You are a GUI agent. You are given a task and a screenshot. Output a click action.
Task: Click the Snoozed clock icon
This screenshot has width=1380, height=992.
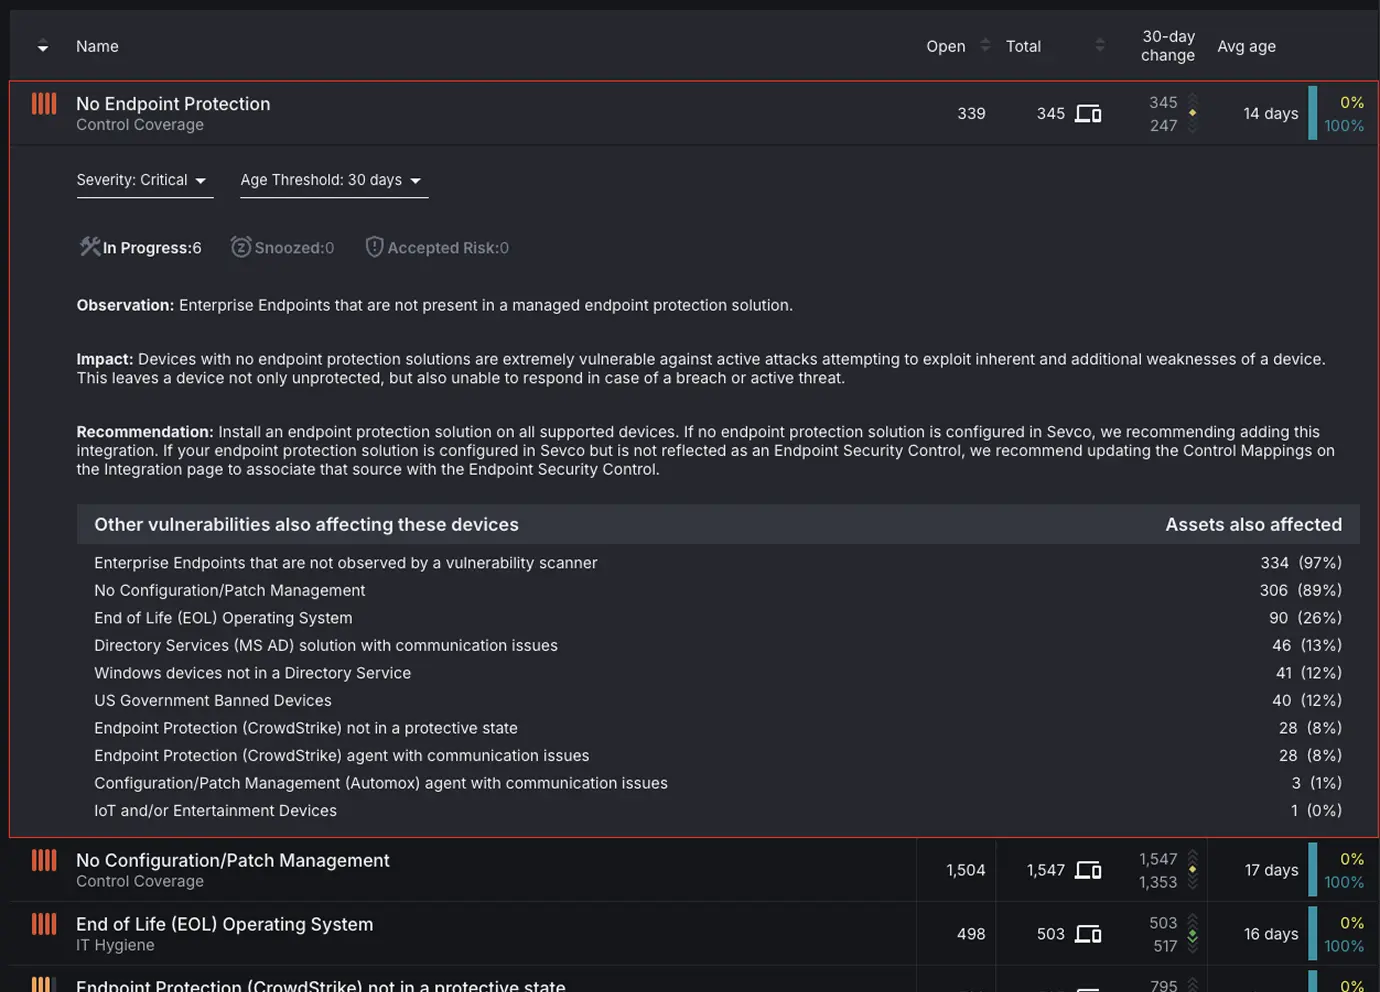point(241,246)
